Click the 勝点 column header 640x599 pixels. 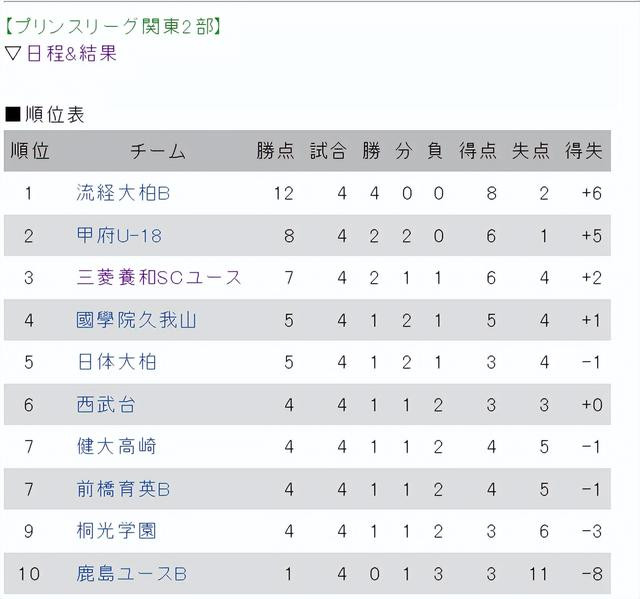(x=276, y=151)
